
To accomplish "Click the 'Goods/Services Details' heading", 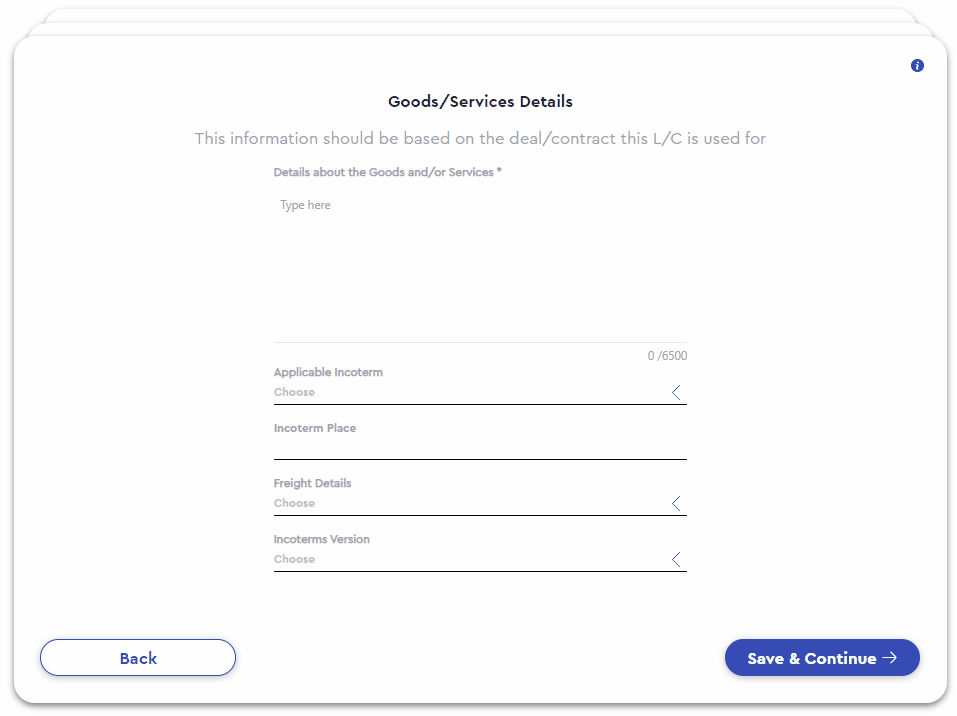I will [x=480, y=101].
